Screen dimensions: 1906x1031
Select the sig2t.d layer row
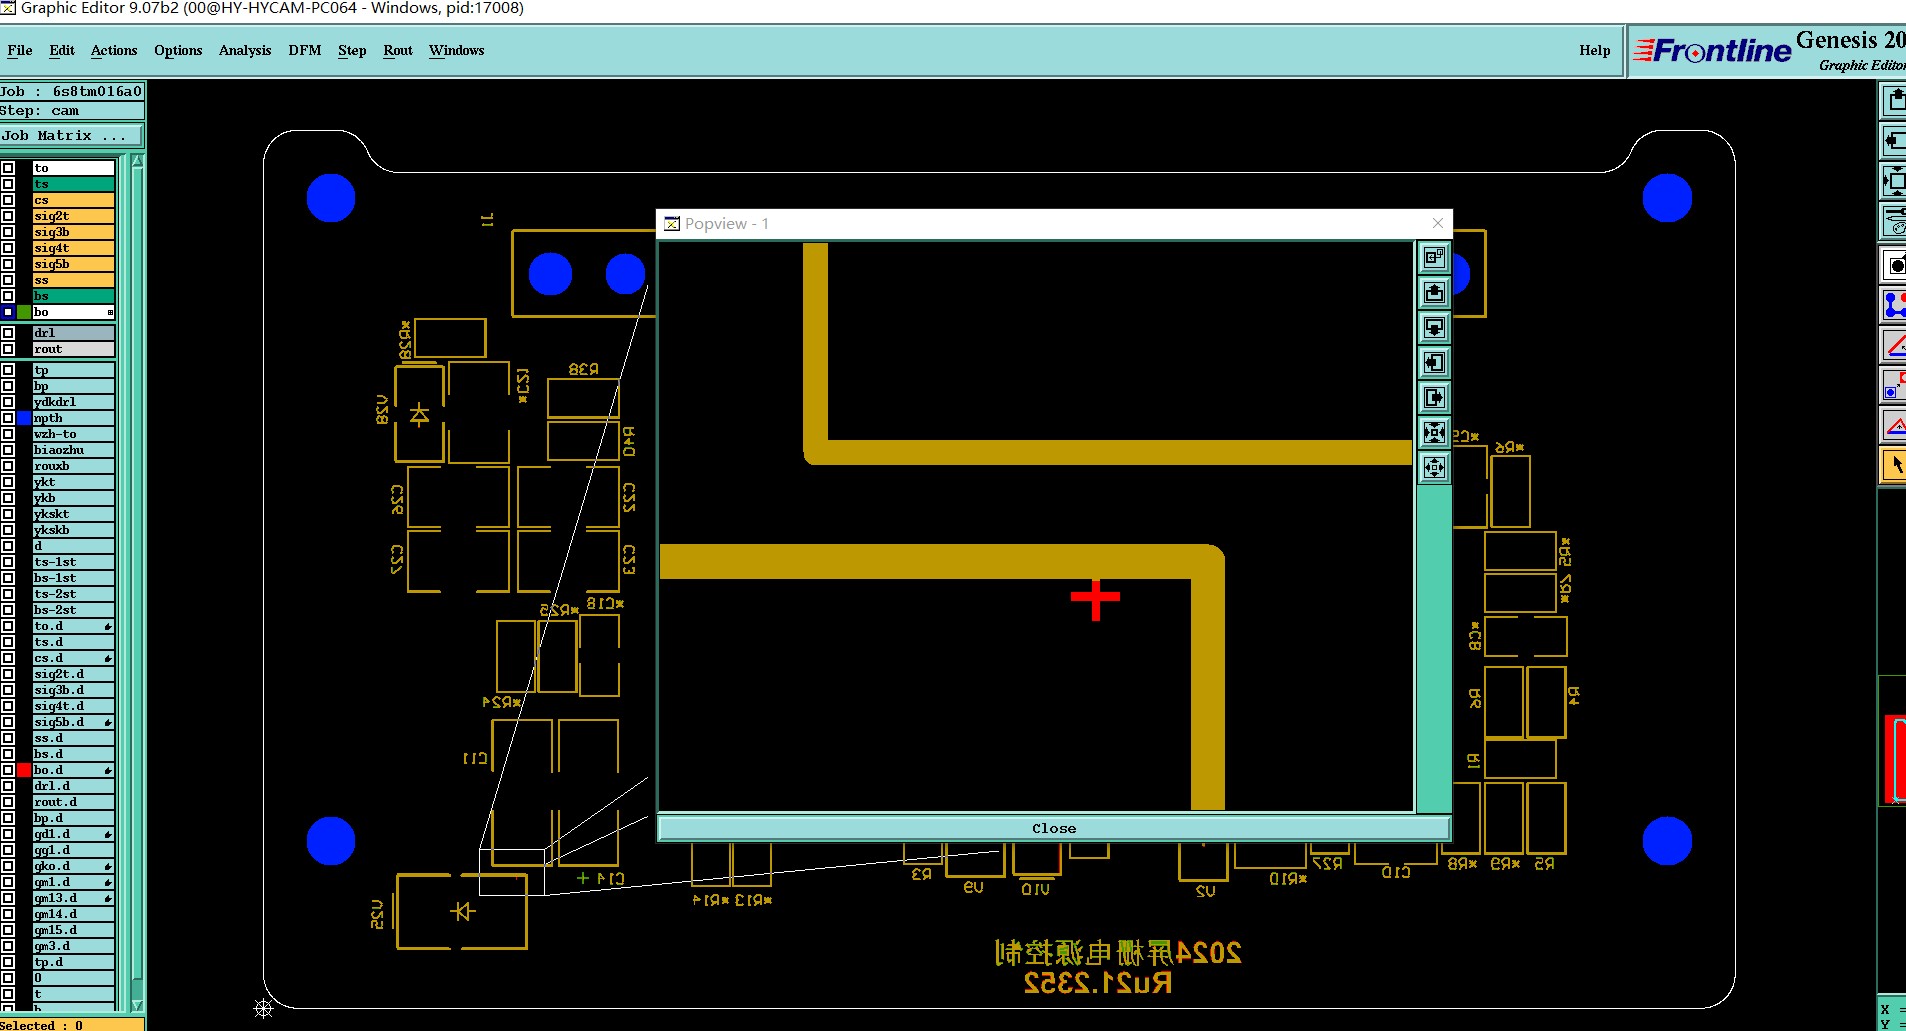coord(74,674)
